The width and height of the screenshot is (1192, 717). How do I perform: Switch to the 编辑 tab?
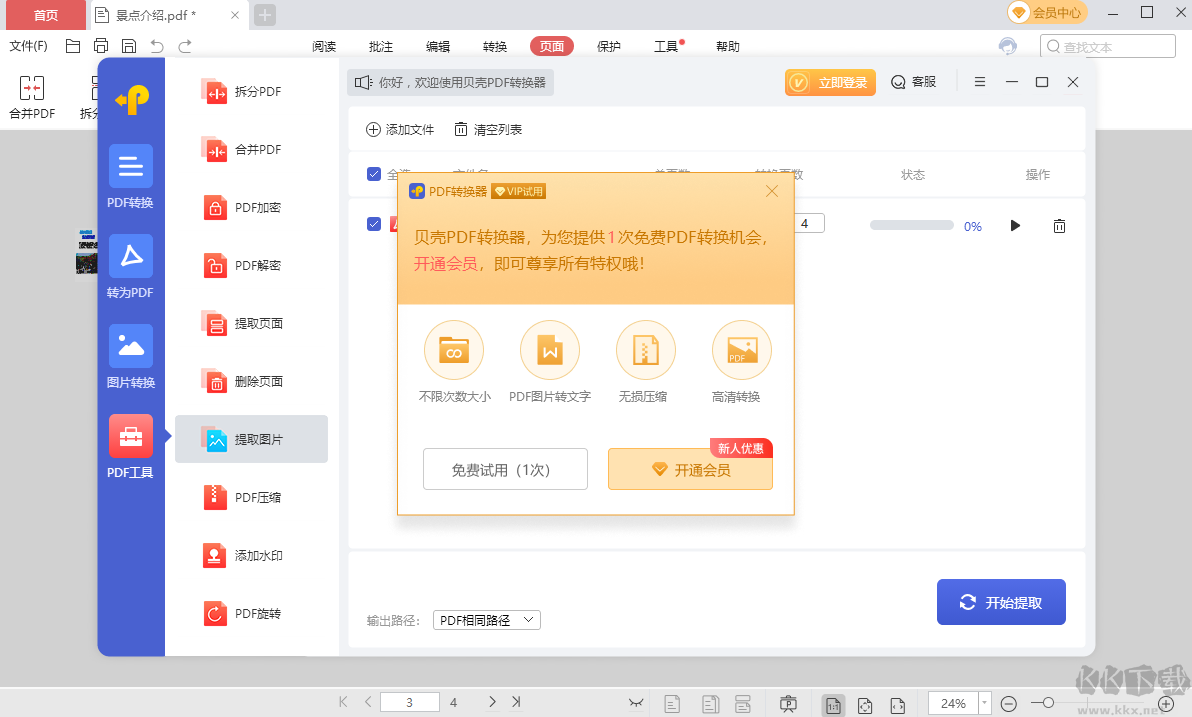438,46
